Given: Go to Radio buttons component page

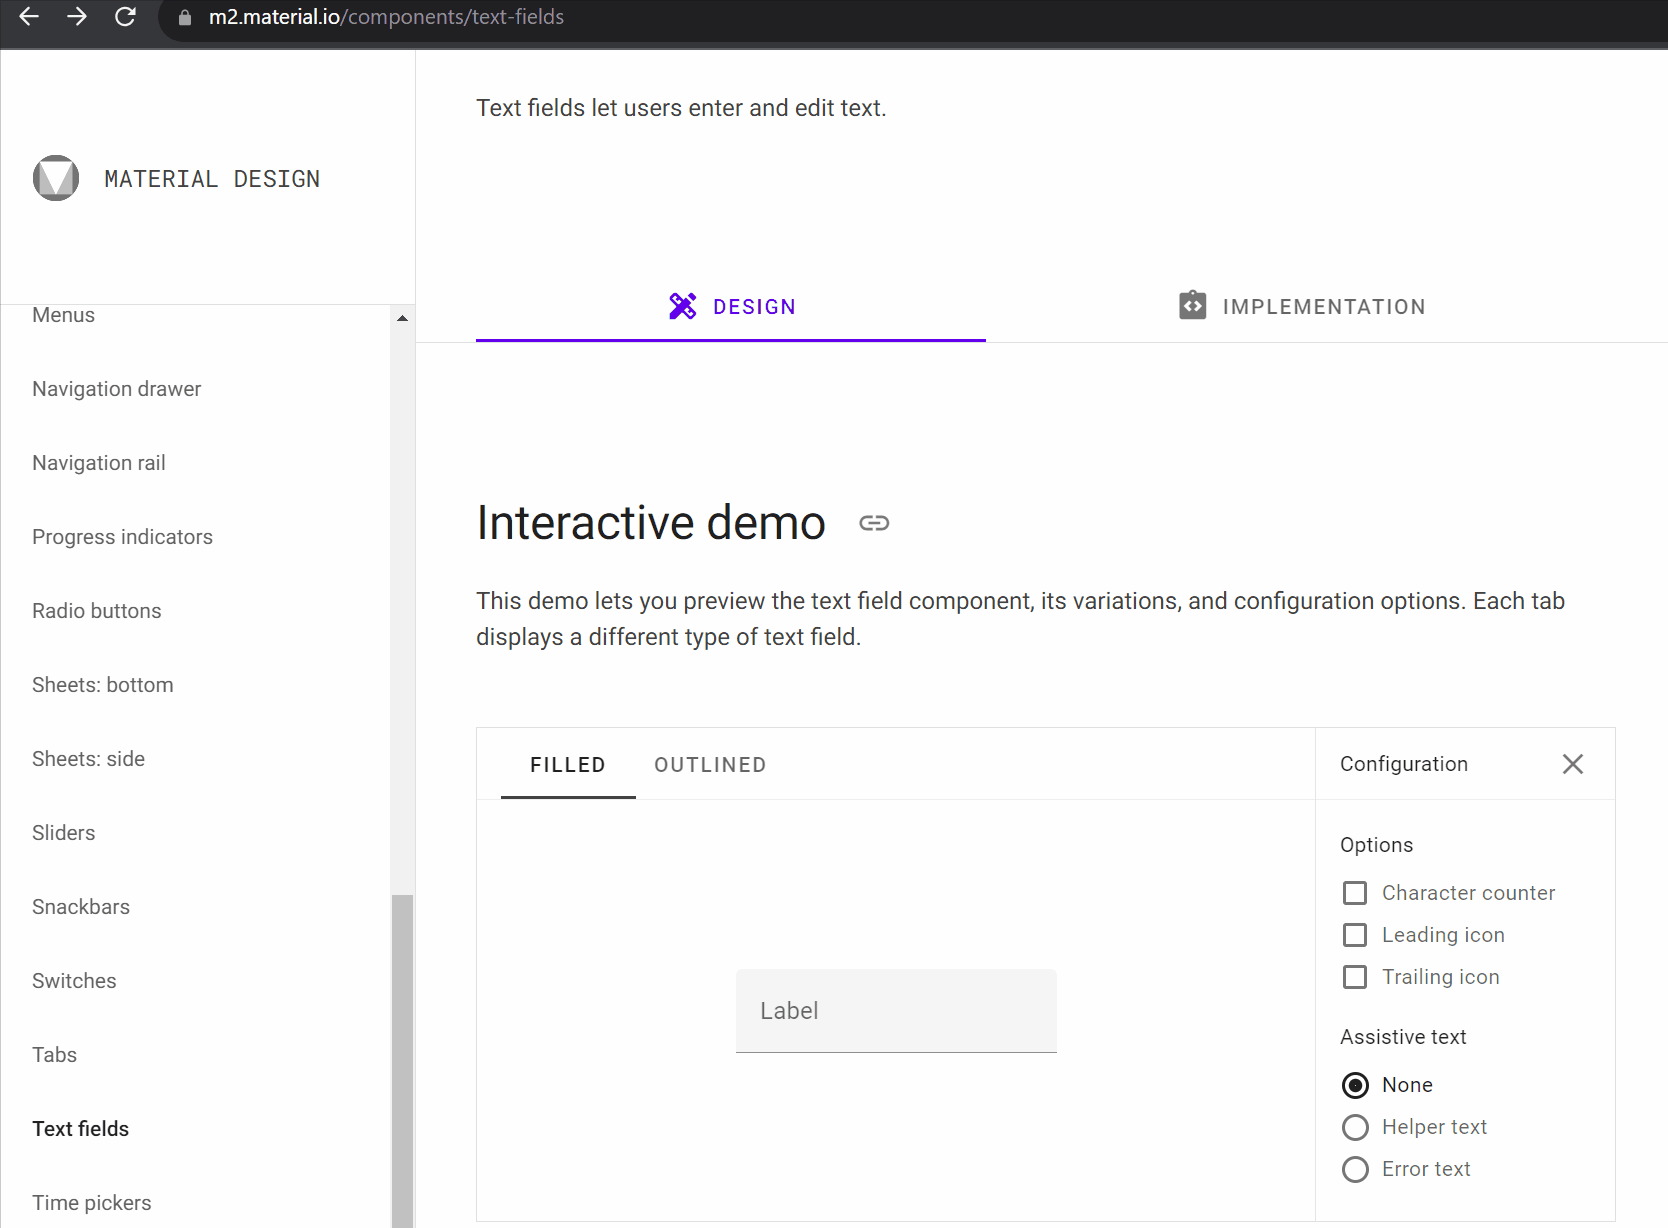Looking at the screenshot, I should [x=97, y=611].
